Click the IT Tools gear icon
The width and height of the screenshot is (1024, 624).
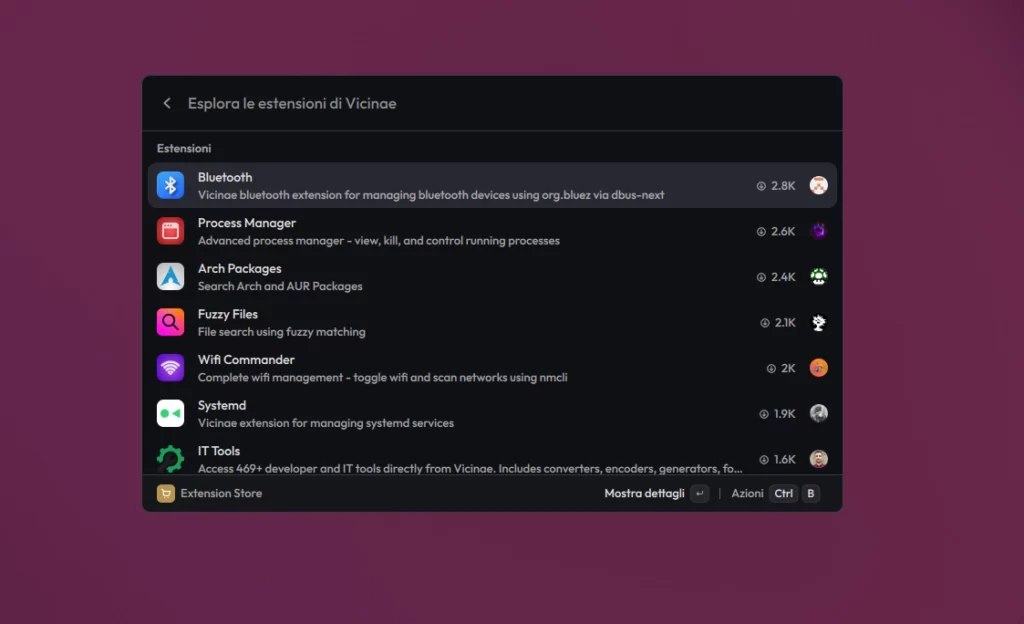point(170,459)
